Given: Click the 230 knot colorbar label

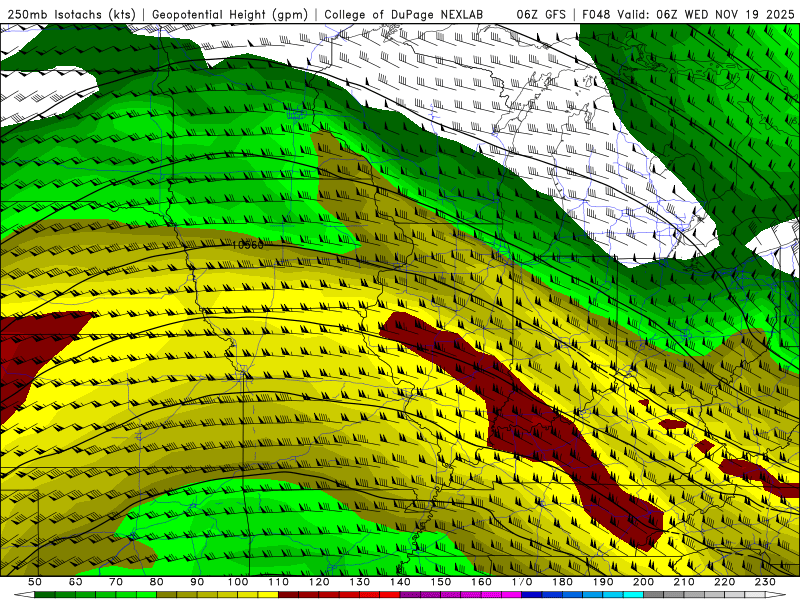Looking at the screenshot, I should point(765,582).
